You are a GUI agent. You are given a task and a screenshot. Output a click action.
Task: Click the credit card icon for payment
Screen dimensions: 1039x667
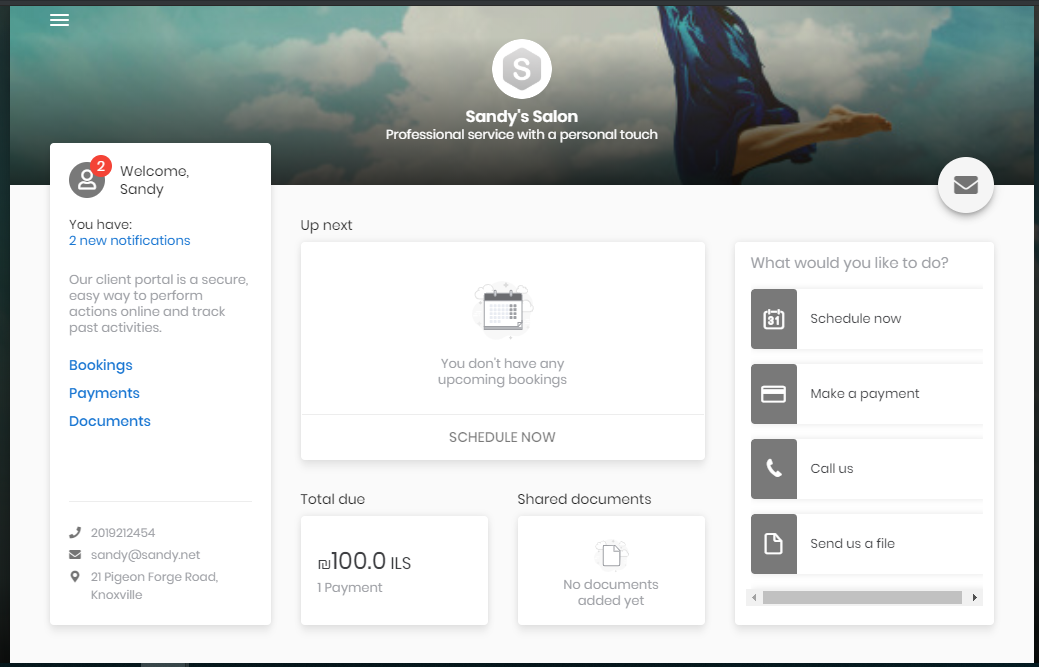773,393
